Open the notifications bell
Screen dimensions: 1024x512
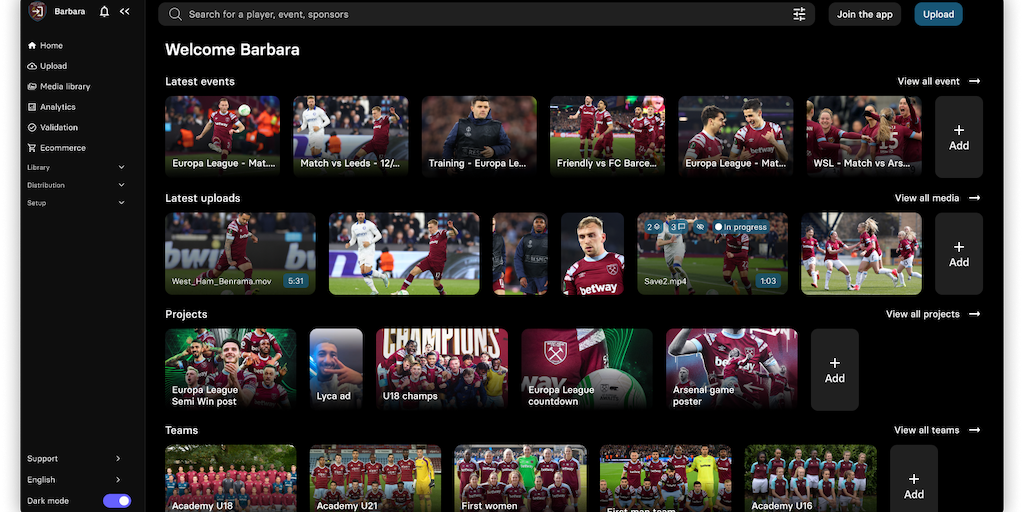pos(104,12)
